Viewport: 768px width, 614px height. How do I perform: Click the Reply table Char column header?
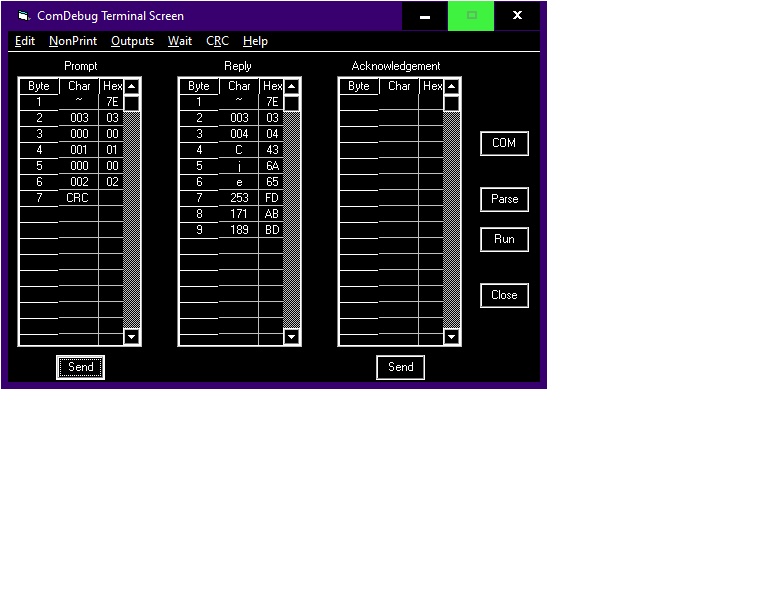(239, 86)
